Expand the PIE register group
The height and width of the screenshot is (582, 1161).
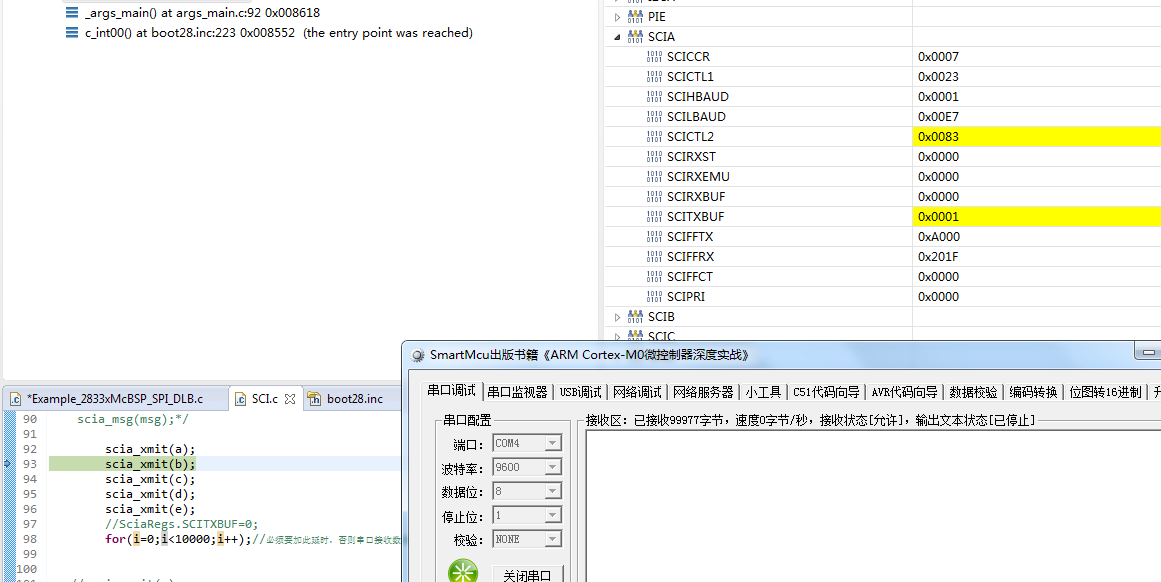point(618,16)
